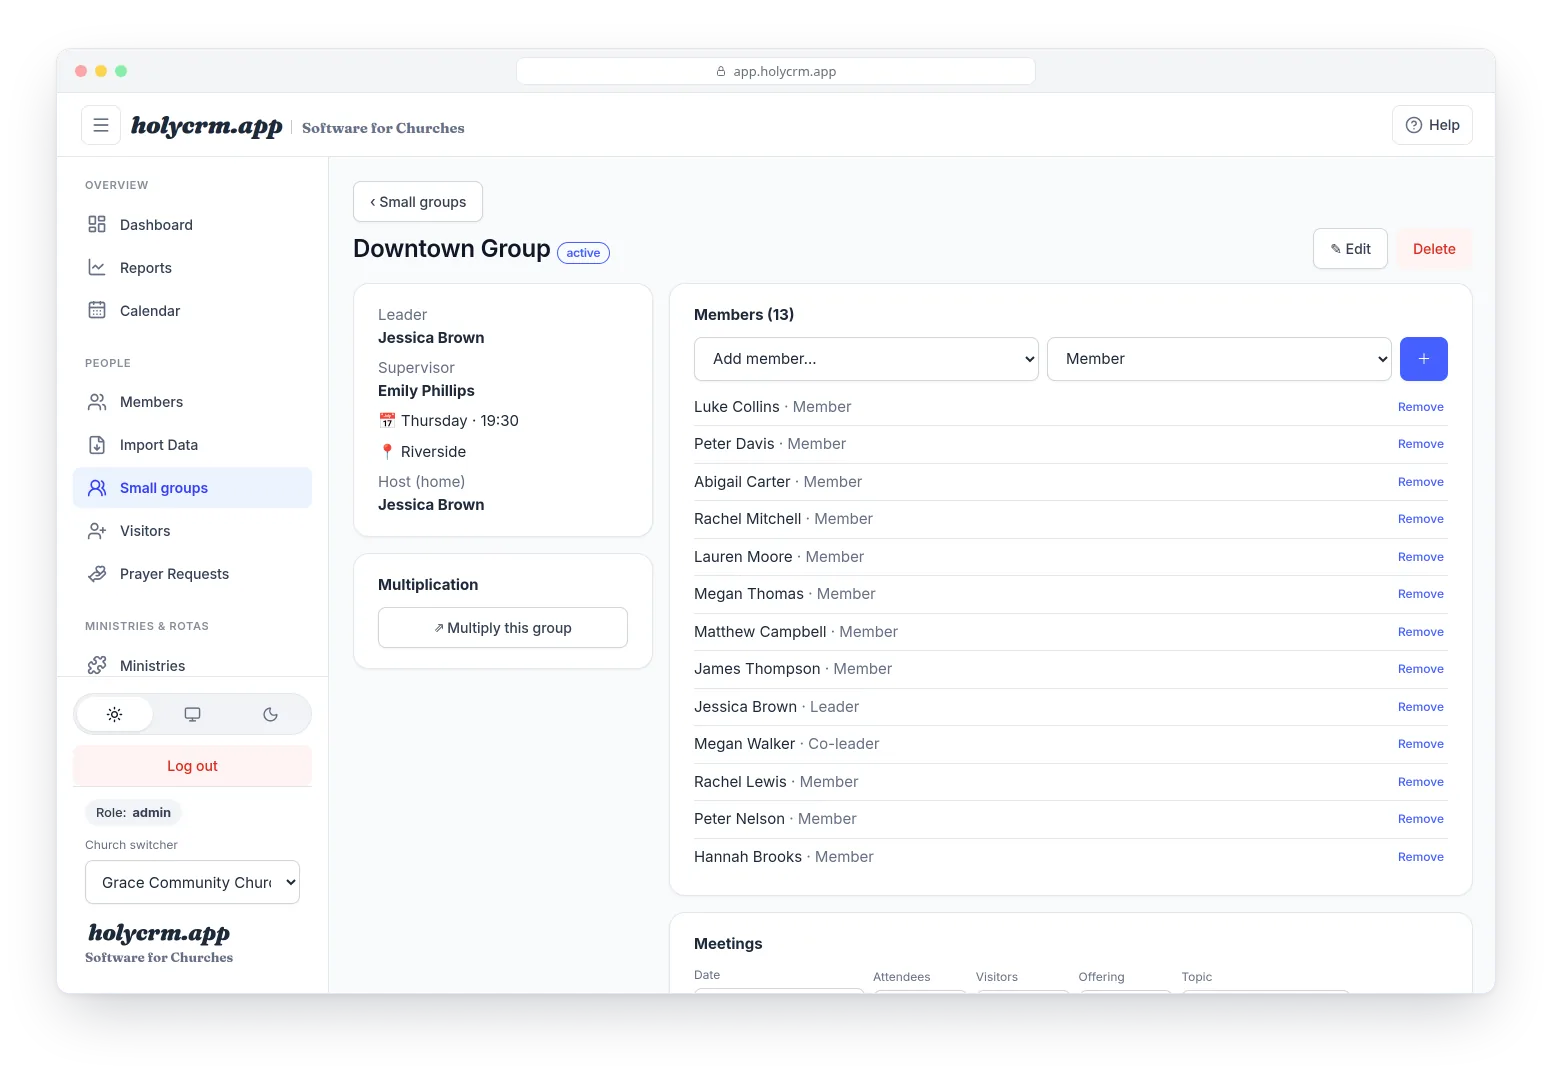
Task: Click the active status badge
Action: coord(583,253)
